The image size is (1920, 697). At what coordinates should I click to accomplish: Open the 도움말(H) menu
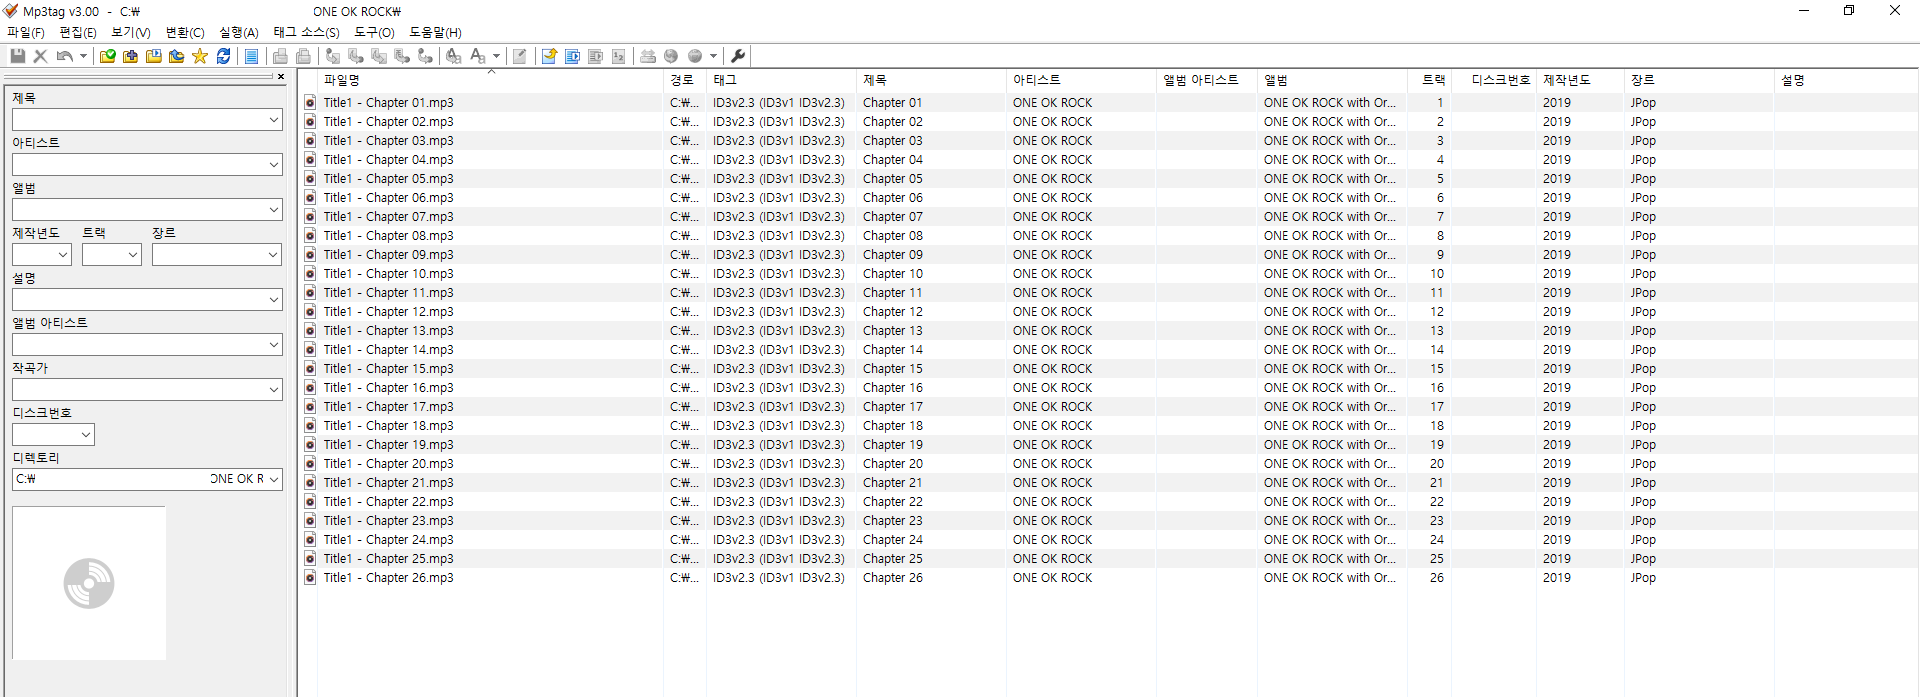click(x=435, y=32)
